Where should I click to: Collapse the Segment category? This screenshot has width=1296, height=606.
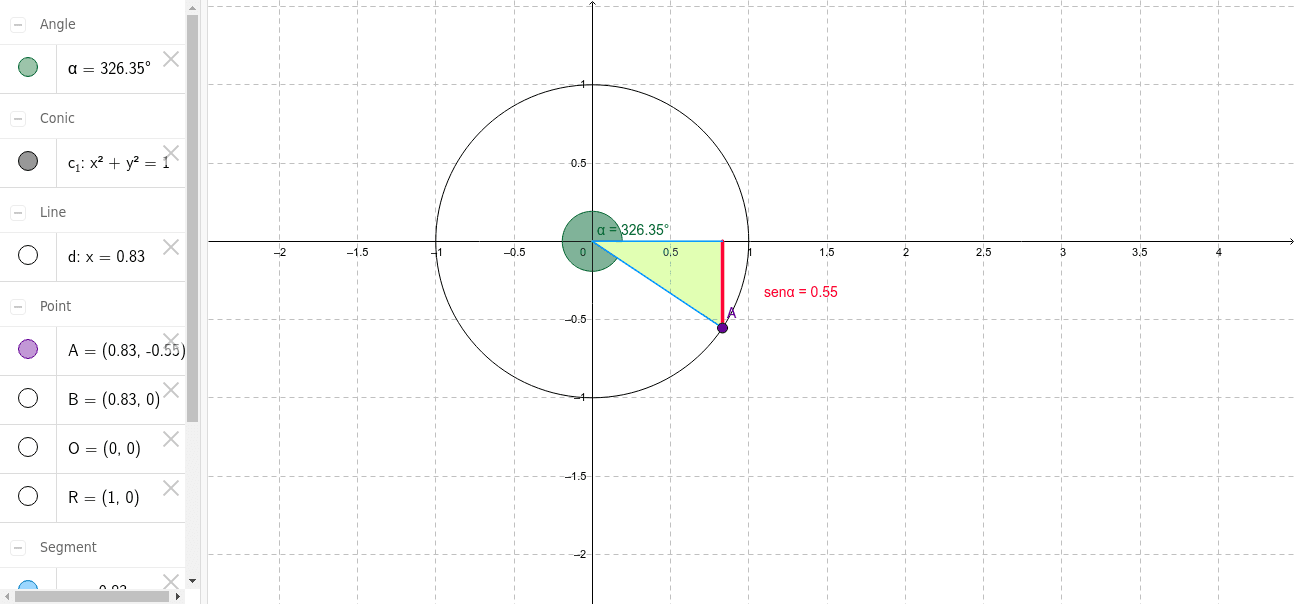pyautogui.click(x=18, y=547)
